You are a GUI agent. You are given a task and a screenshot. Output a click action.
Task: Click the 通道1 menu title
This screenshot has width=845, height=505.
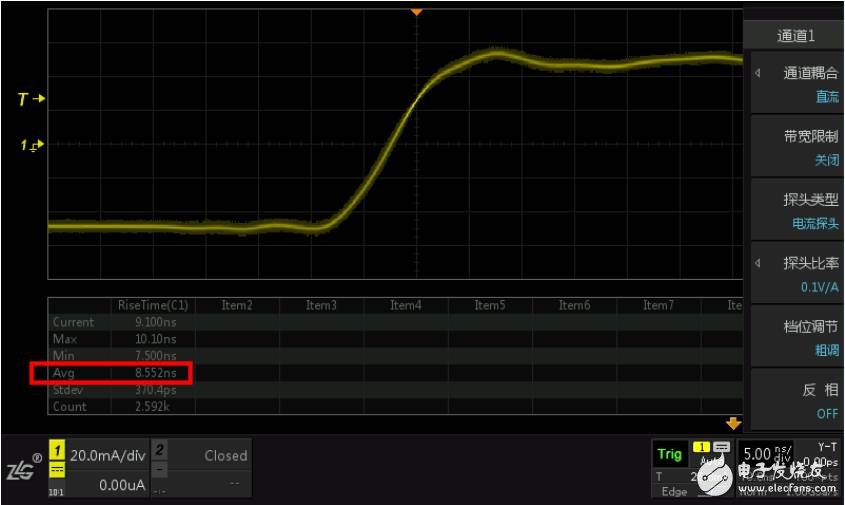796,35
